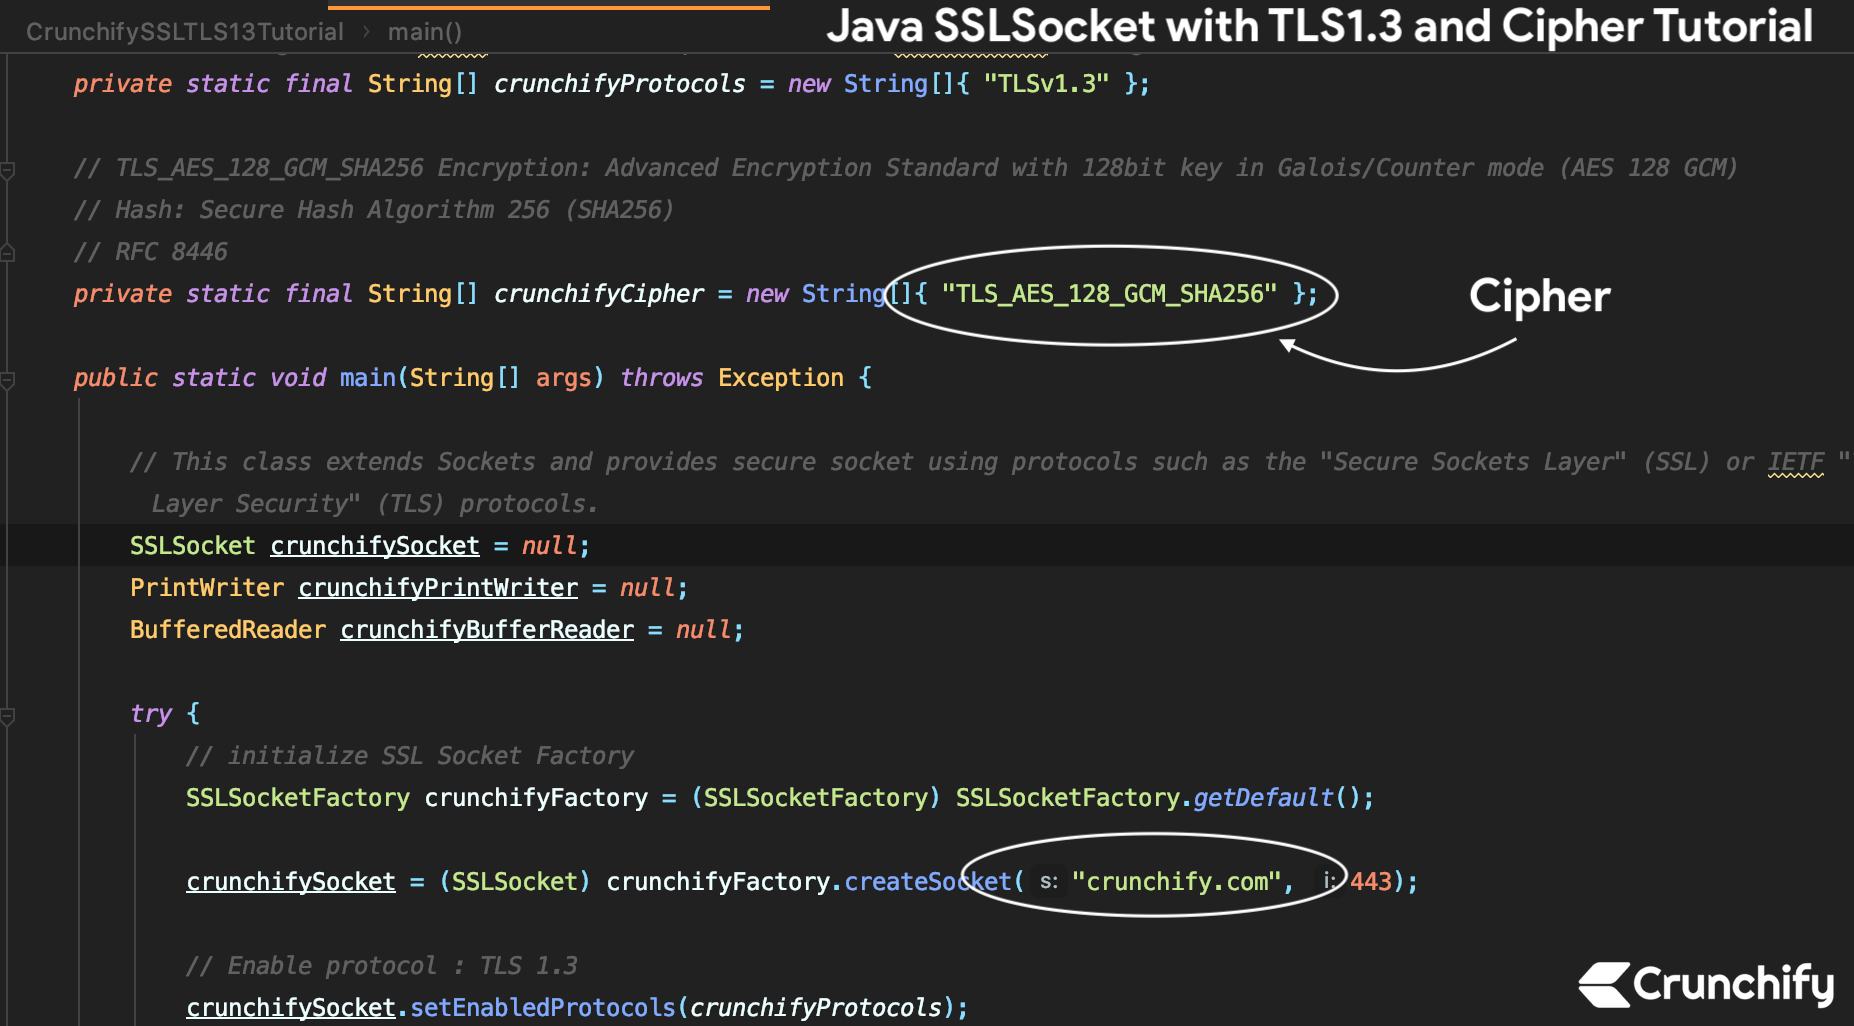Image resolution: width=1854 pixels, height=1026 pixels.
Task: Place cursor on the "TLS_AES_128_GCM_SHA256" cipher string
Action: pos(1109,294)
